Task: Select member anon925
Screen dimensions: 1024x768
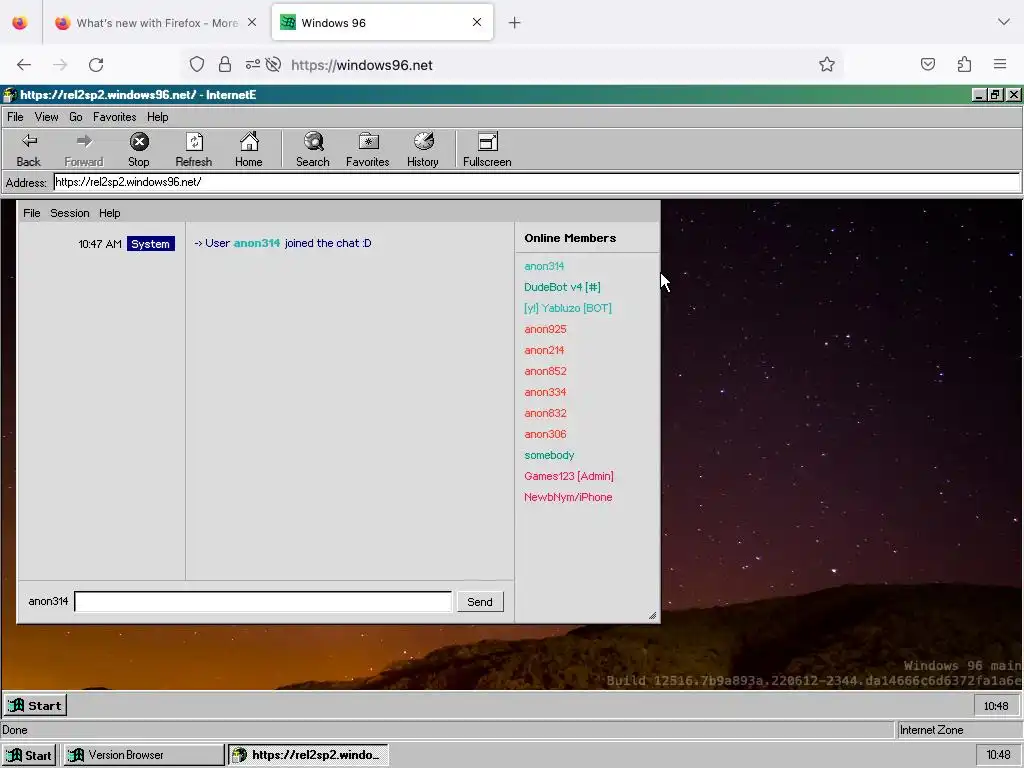Action: coord(545,329)
